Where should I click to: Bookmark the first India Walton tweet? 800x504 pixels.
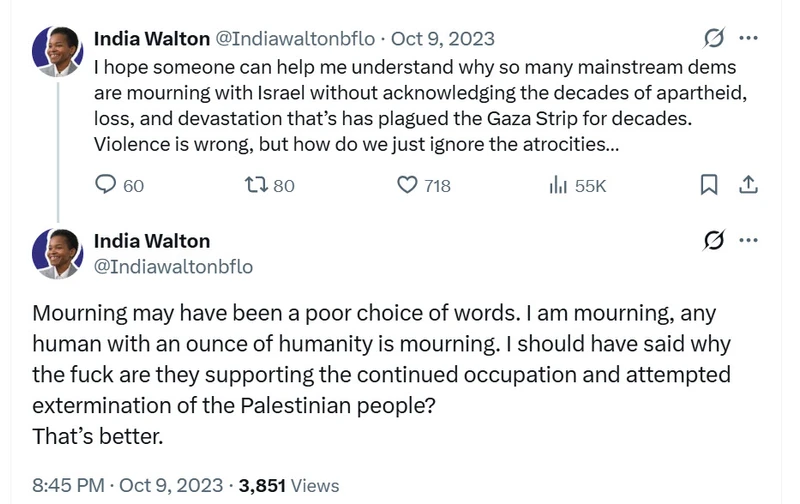(x=709, y=185)
